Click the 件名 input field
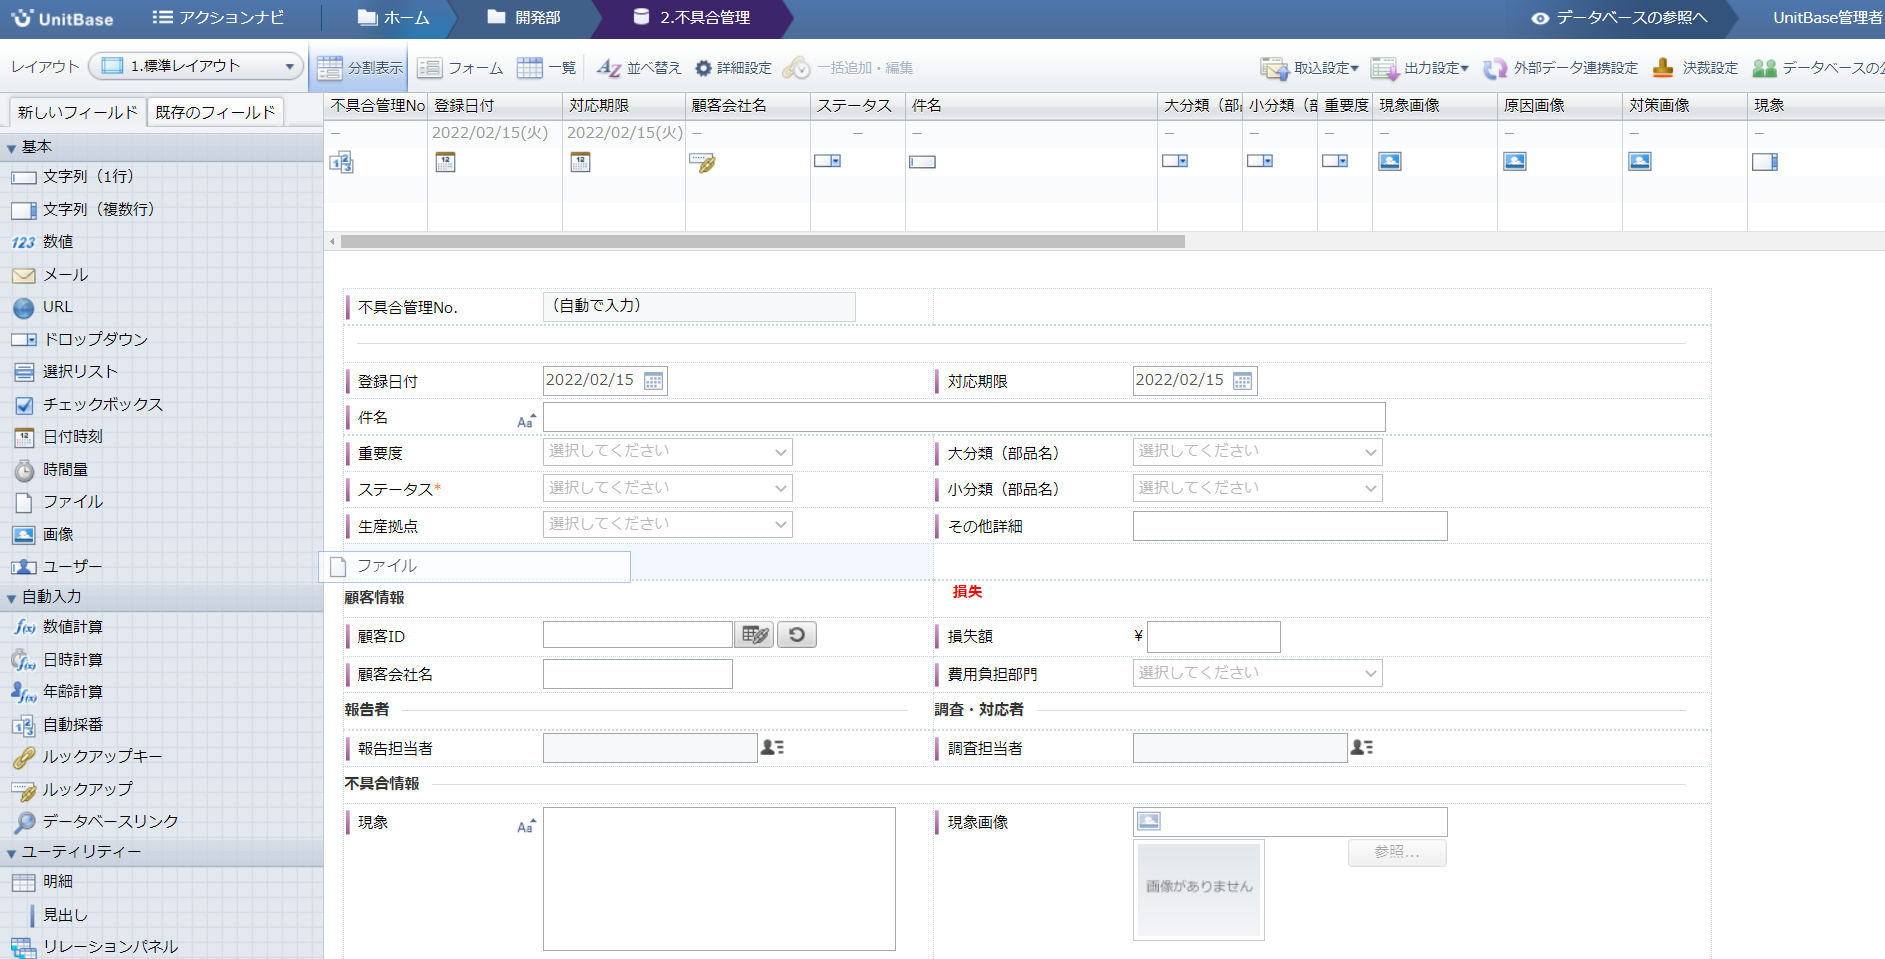 pos(964,417)
